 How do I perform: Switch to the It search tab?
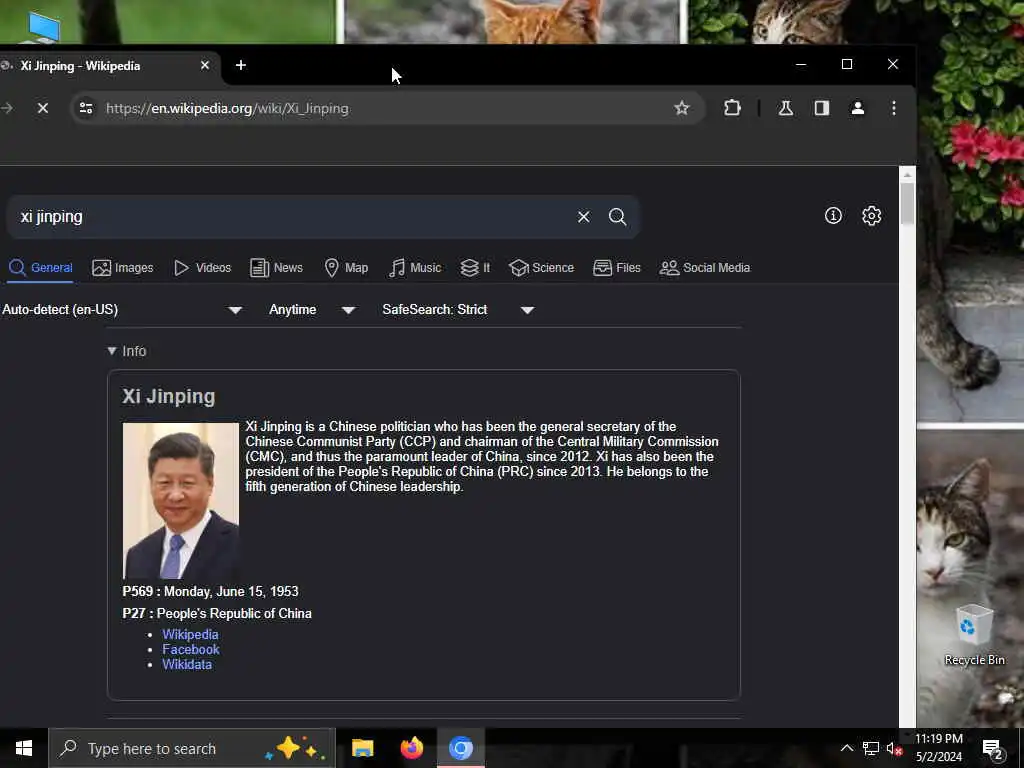(x=475, y=268)
